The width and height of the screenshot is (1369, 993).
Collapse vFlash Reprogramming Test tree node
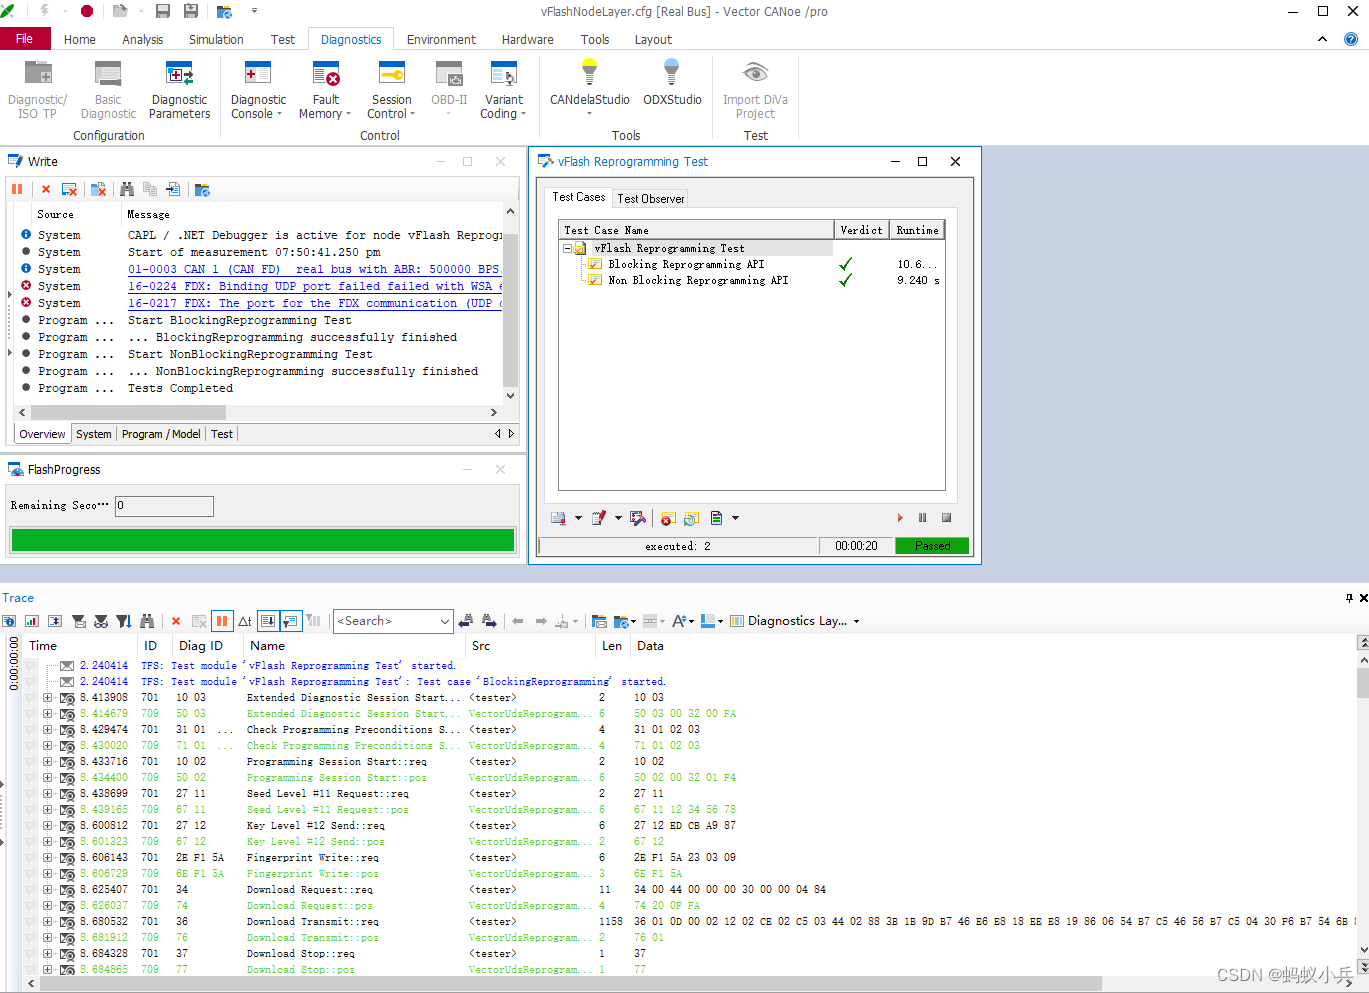(567, 249)
